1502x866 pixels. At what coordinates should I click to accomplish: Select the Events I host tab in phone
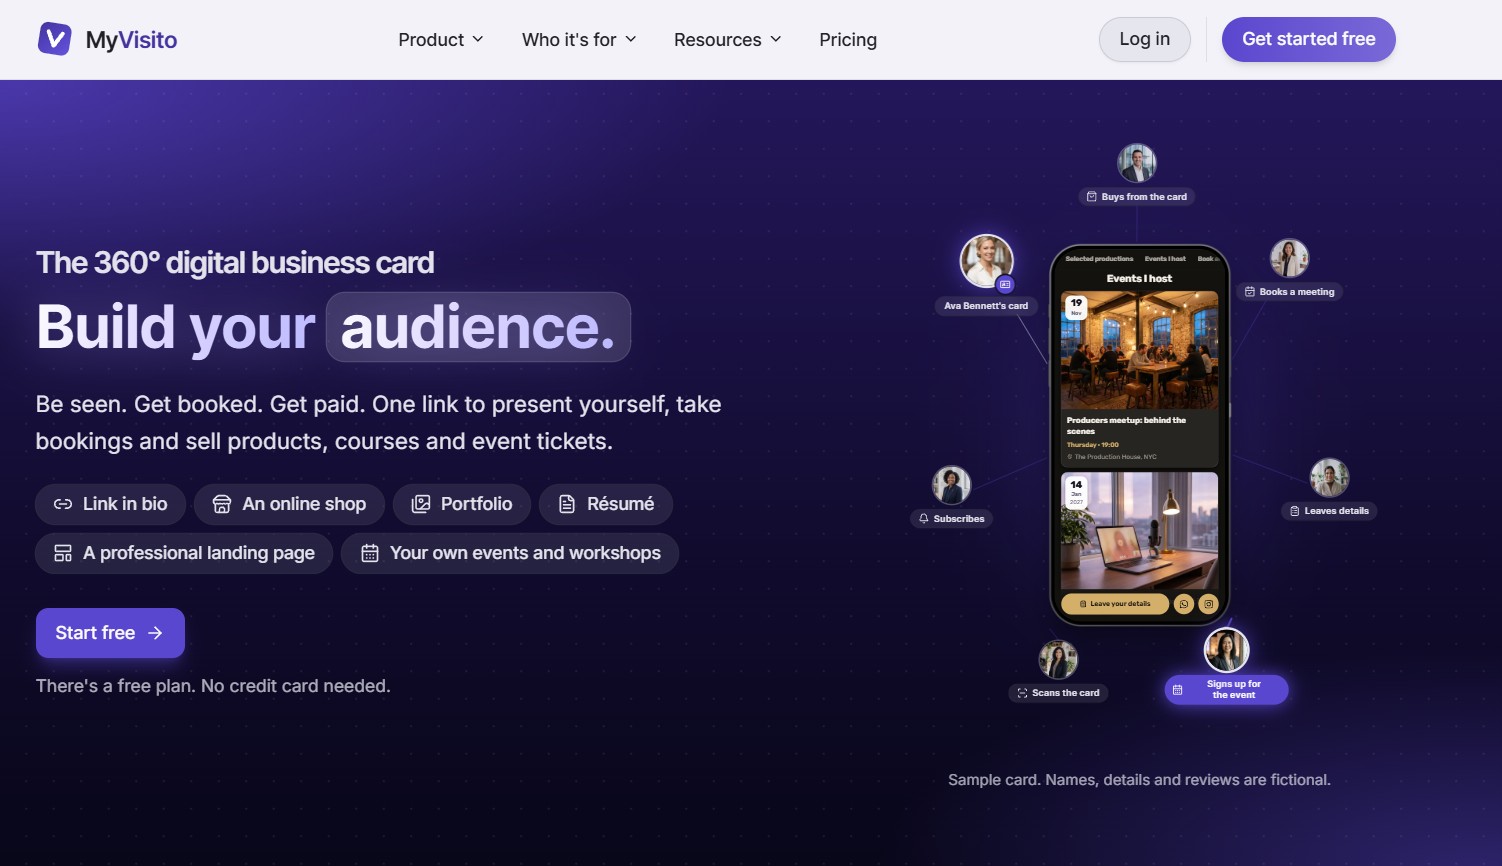[x=1165, y=259]
